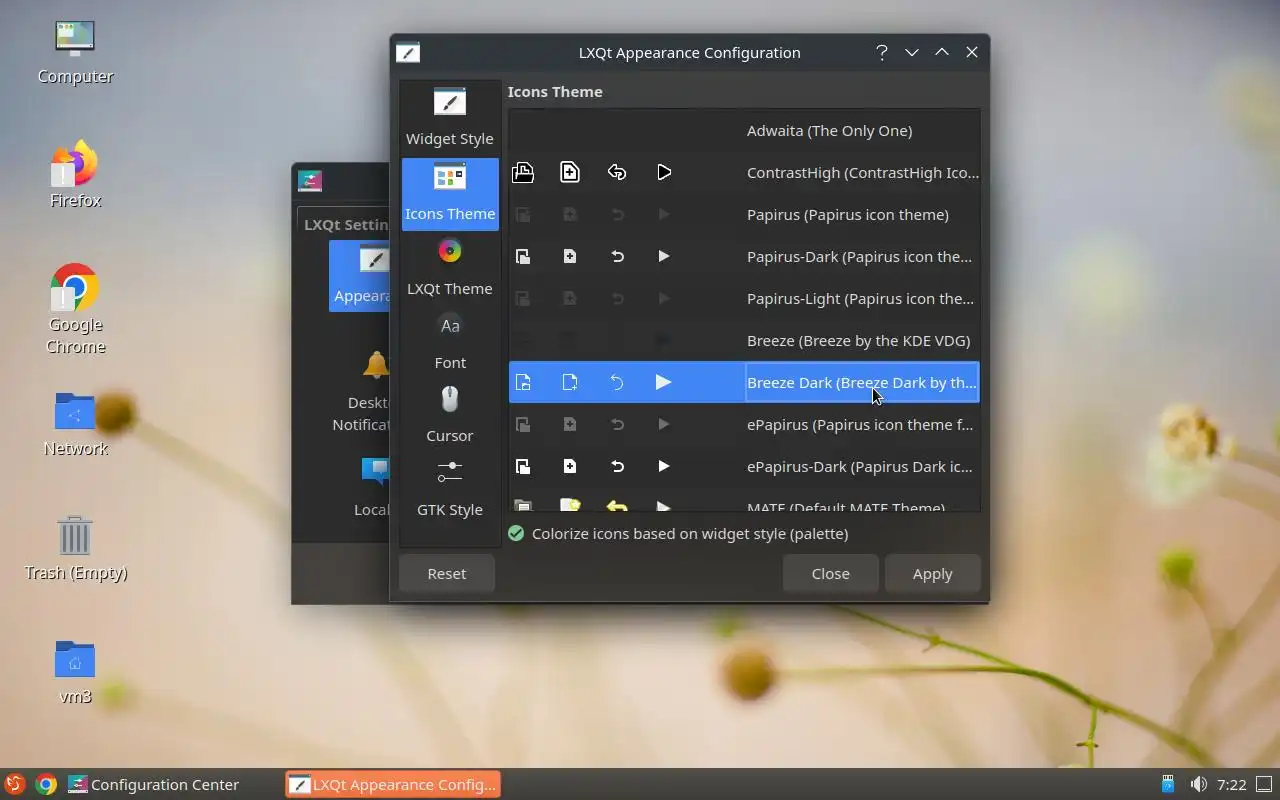Select Adwaita (The Only One) icon theme
The height and width of the screenshot is (800, 1280).
click(x=744, y=130)
